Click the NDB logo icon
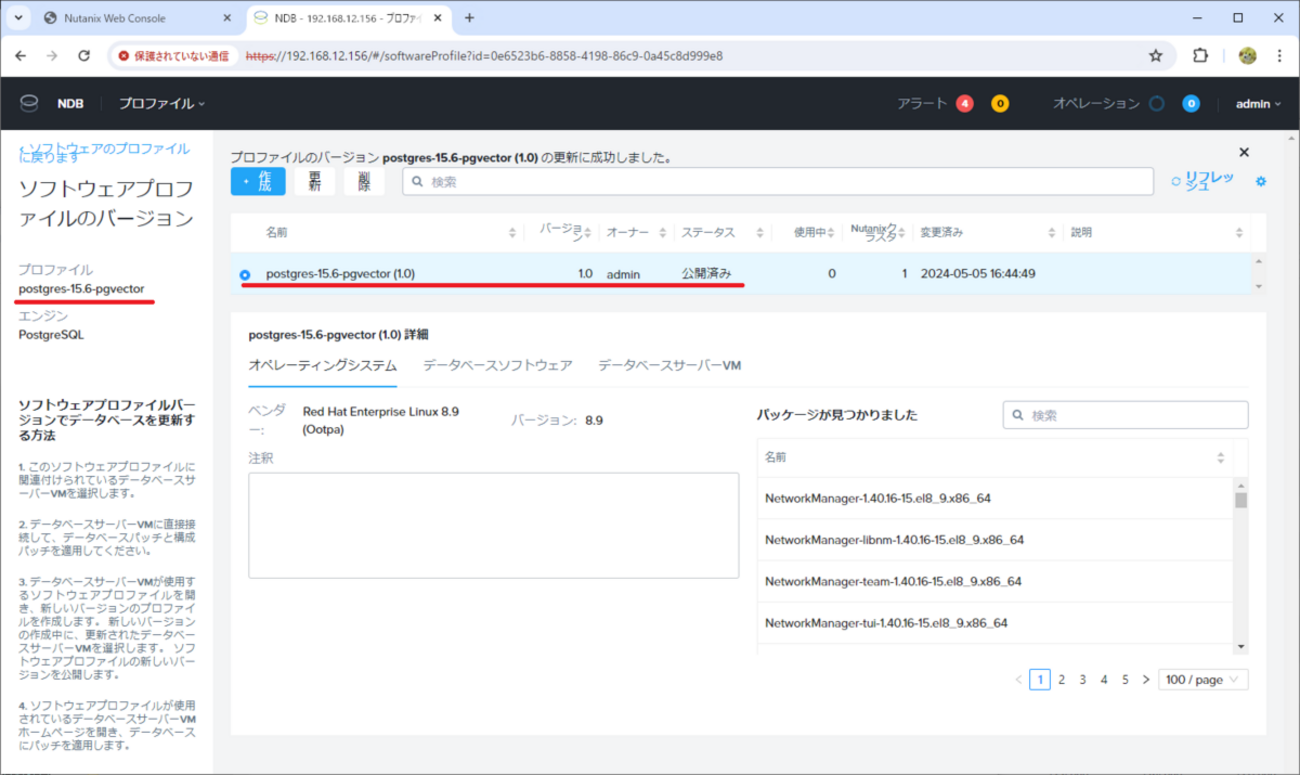This screenshot has width=1300, height=775. coord(28,104)
